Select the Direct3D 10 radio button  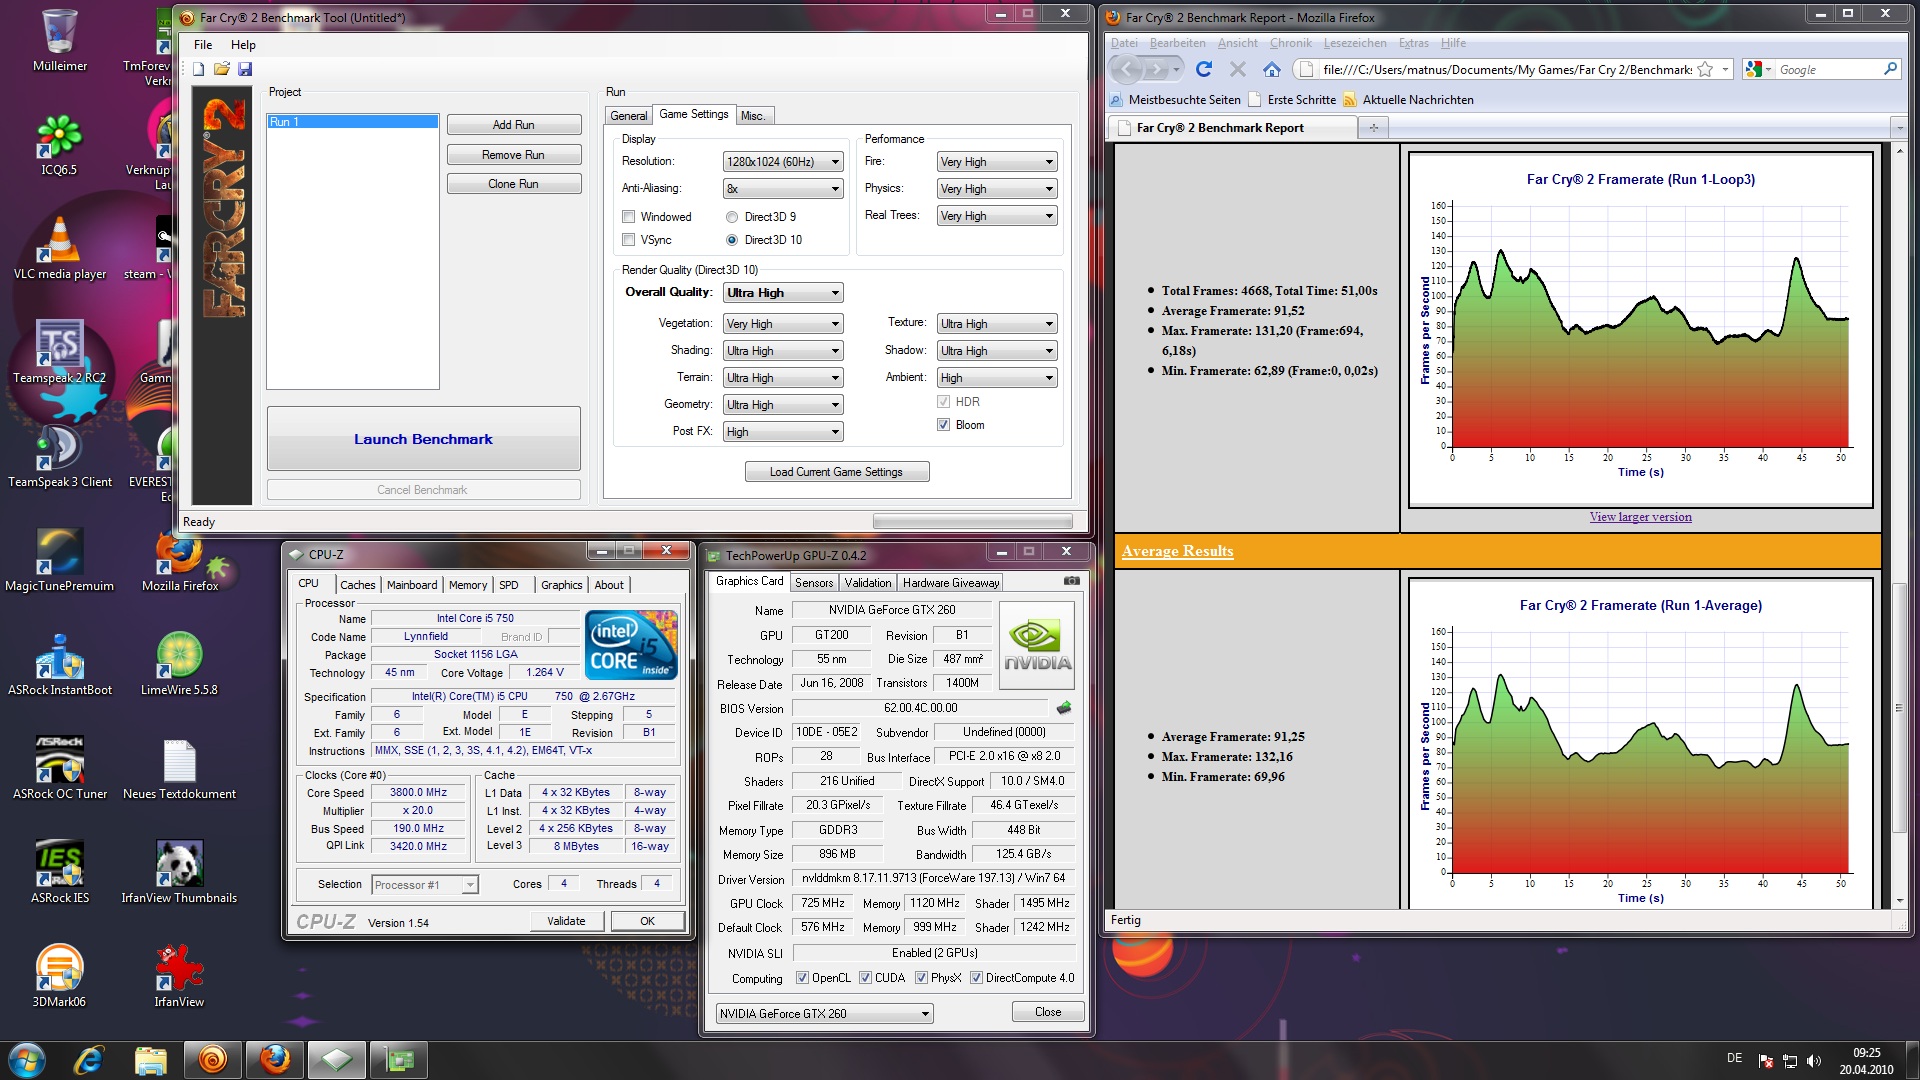[x=732, y=240]
